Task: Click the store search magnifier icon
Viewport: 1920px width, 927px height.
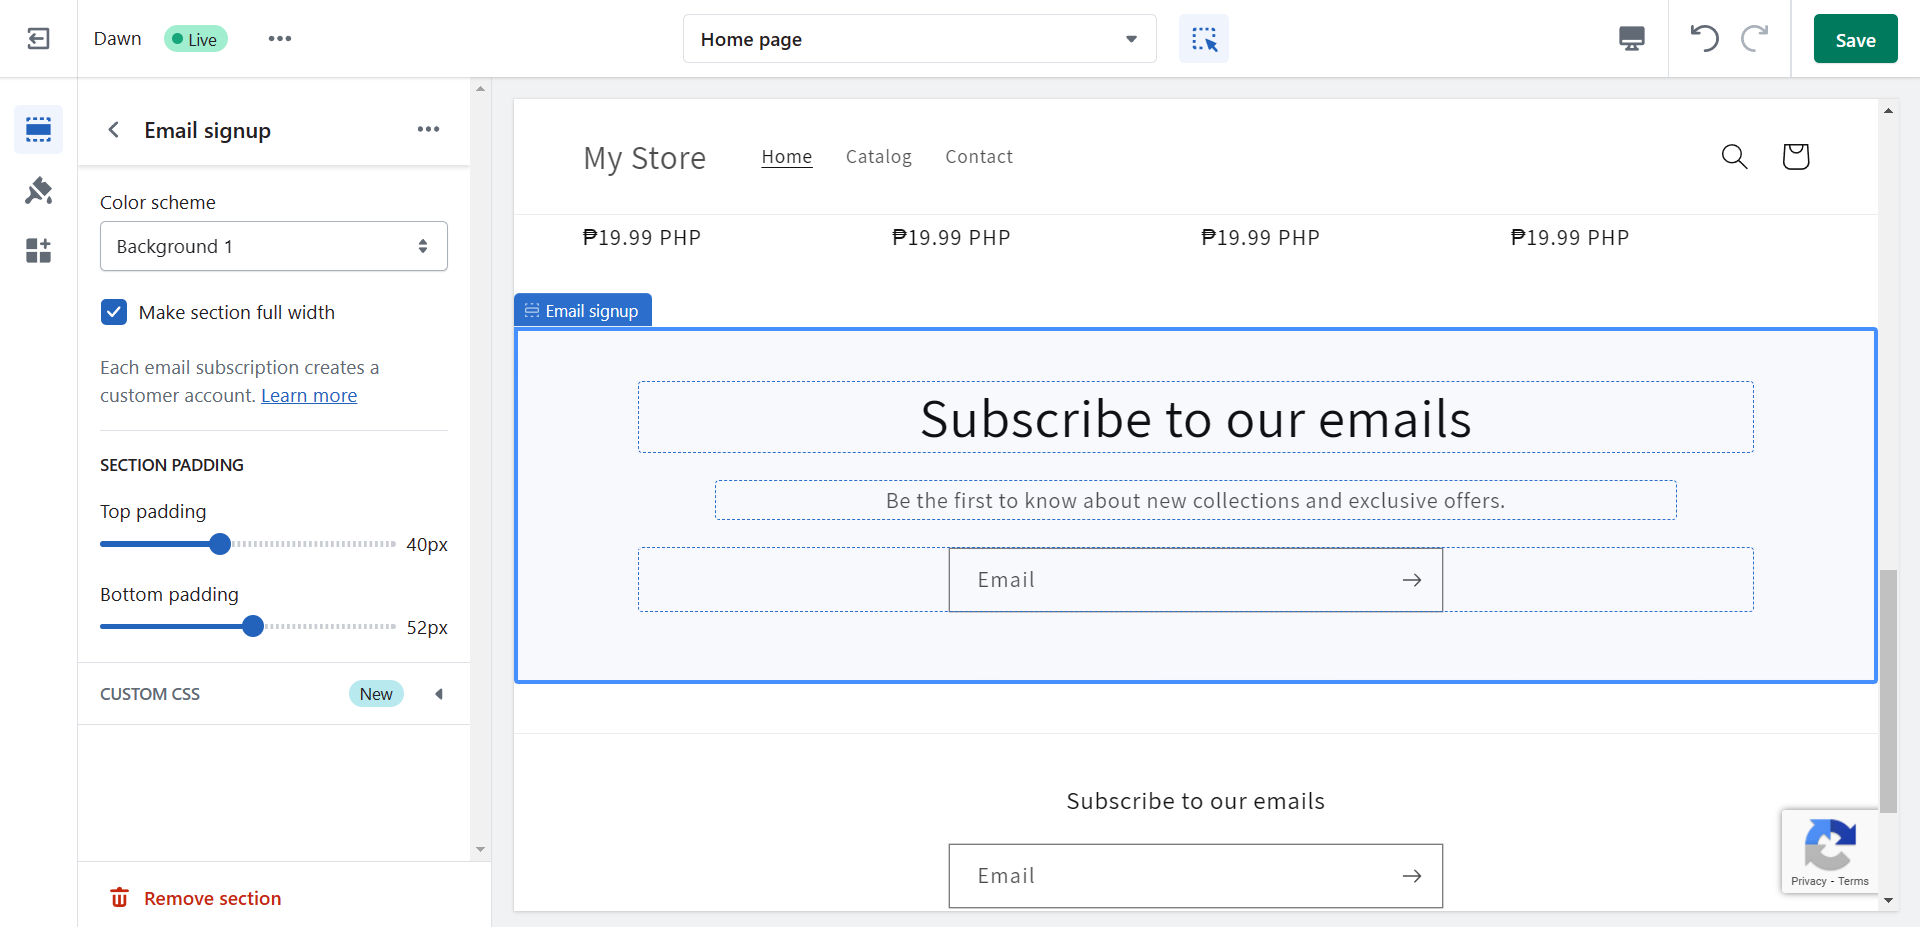Action: tap(1734, 156)
